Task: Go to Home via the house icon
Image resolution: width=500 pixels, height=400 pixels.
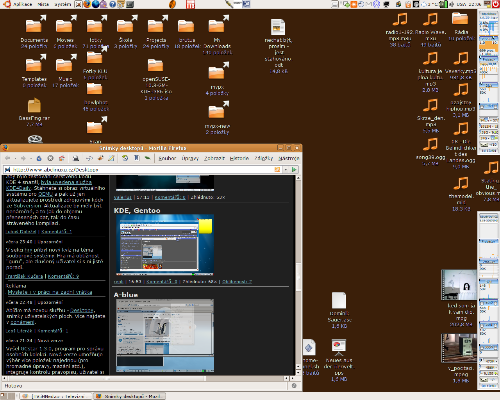Action: pyautogui.click(x=62, y=158)
